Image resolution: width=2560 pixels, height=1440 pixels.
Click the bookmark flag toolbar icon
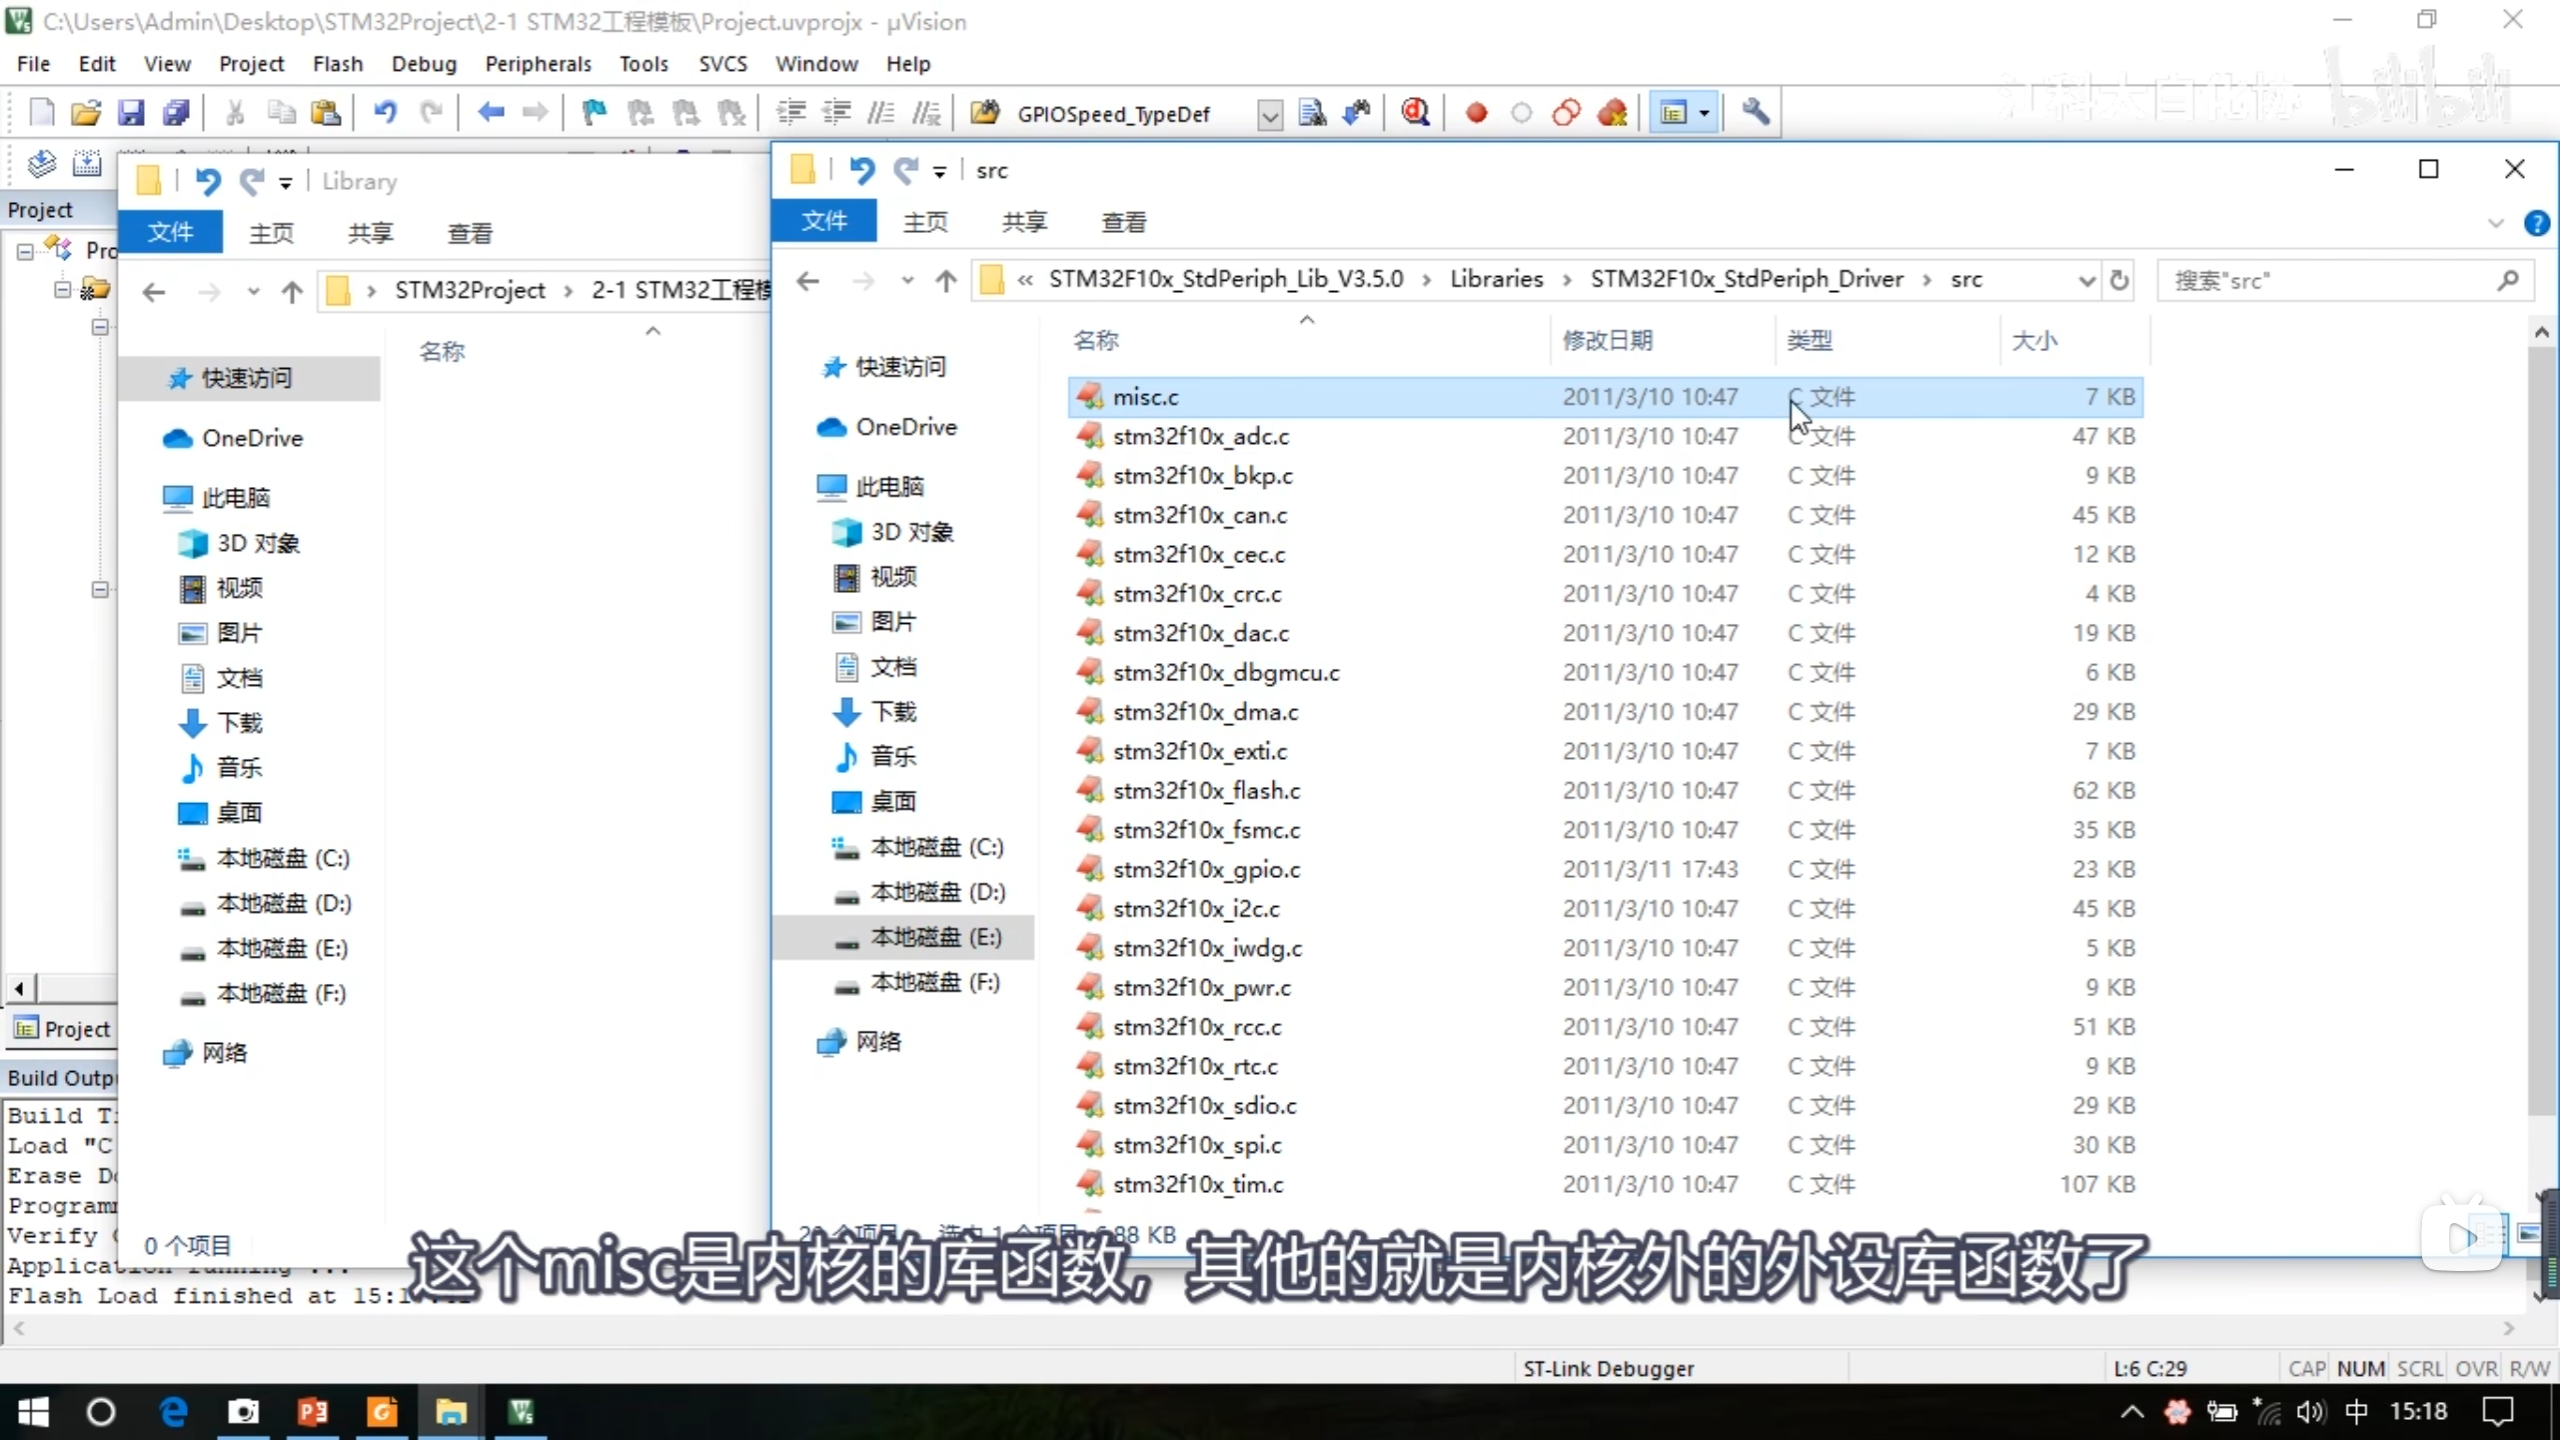point(594,113)
